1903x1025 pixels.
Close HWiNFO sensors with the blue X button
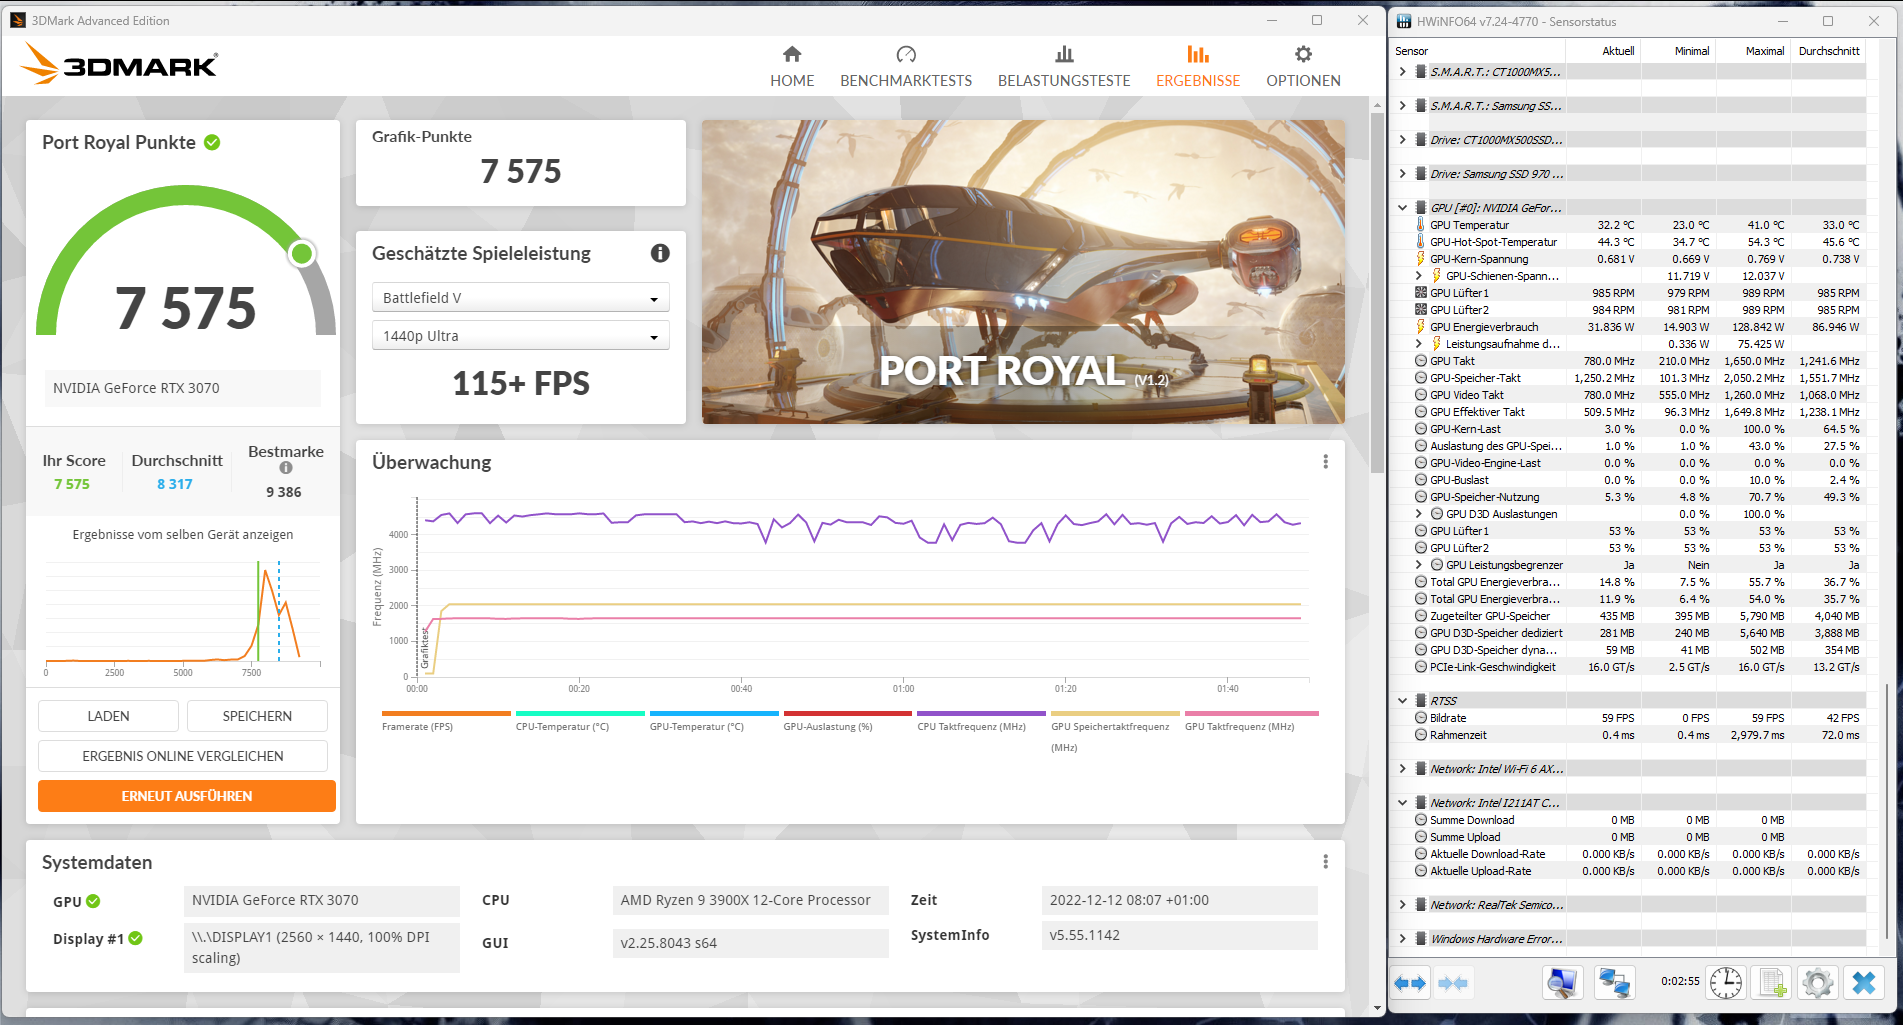point(1864,983)
